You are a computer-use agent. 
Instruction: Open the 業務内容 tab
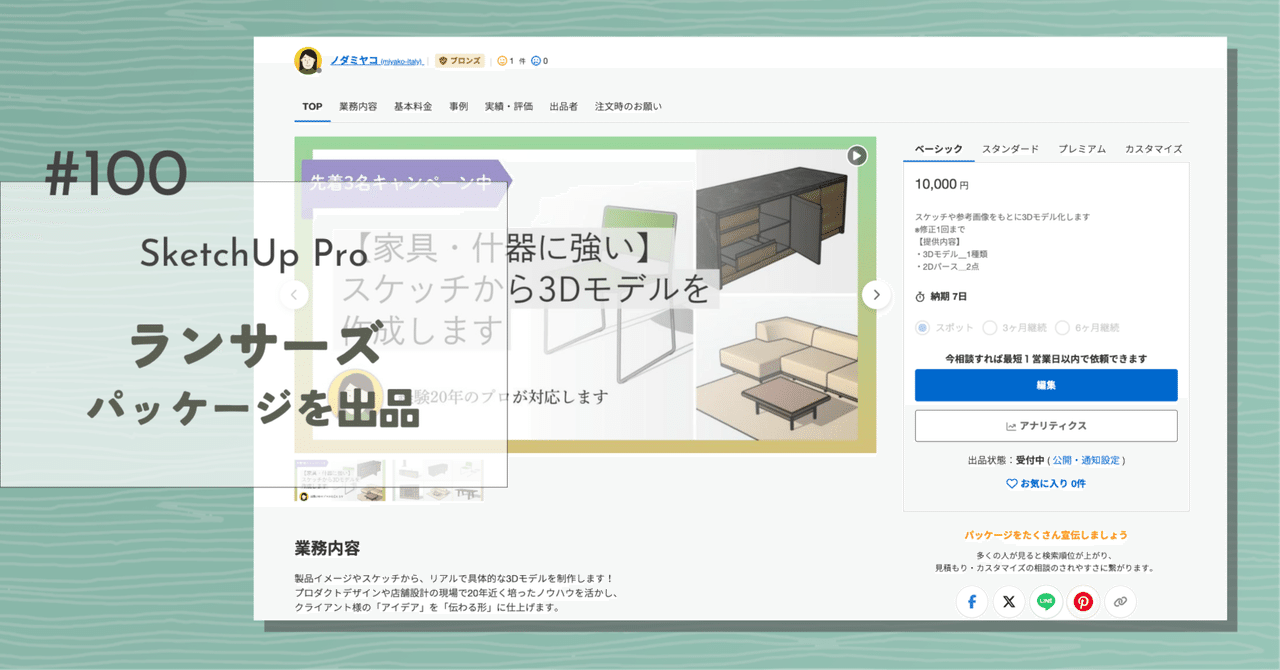point(360,106)
